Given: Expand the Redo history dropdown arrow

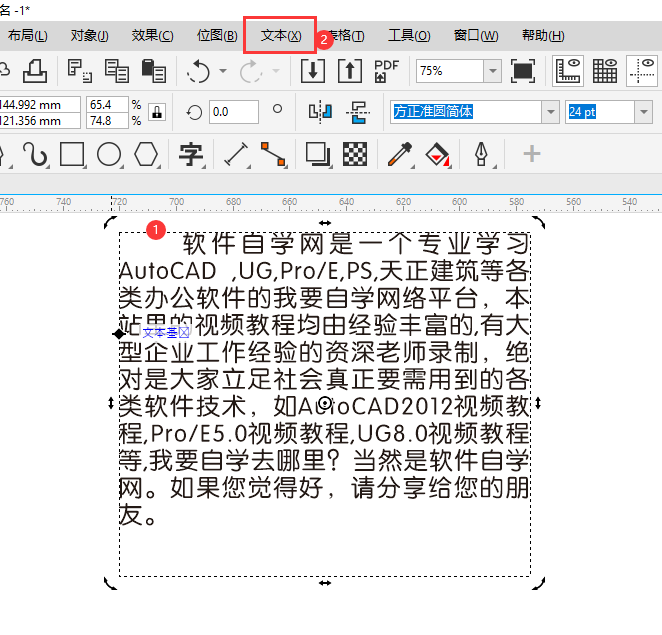Looking at the screenshot, I should coord(276,71).
